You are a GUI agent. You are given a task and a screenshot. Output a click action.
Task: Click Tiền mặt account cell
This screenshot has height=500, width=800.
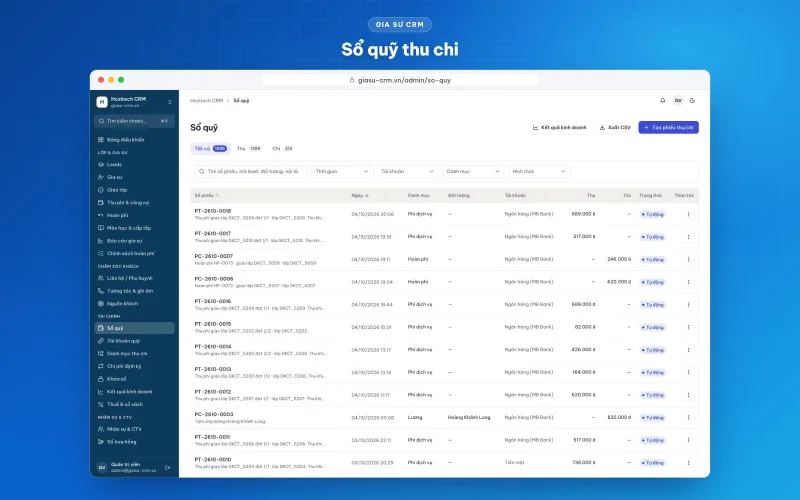pos(514,462)
